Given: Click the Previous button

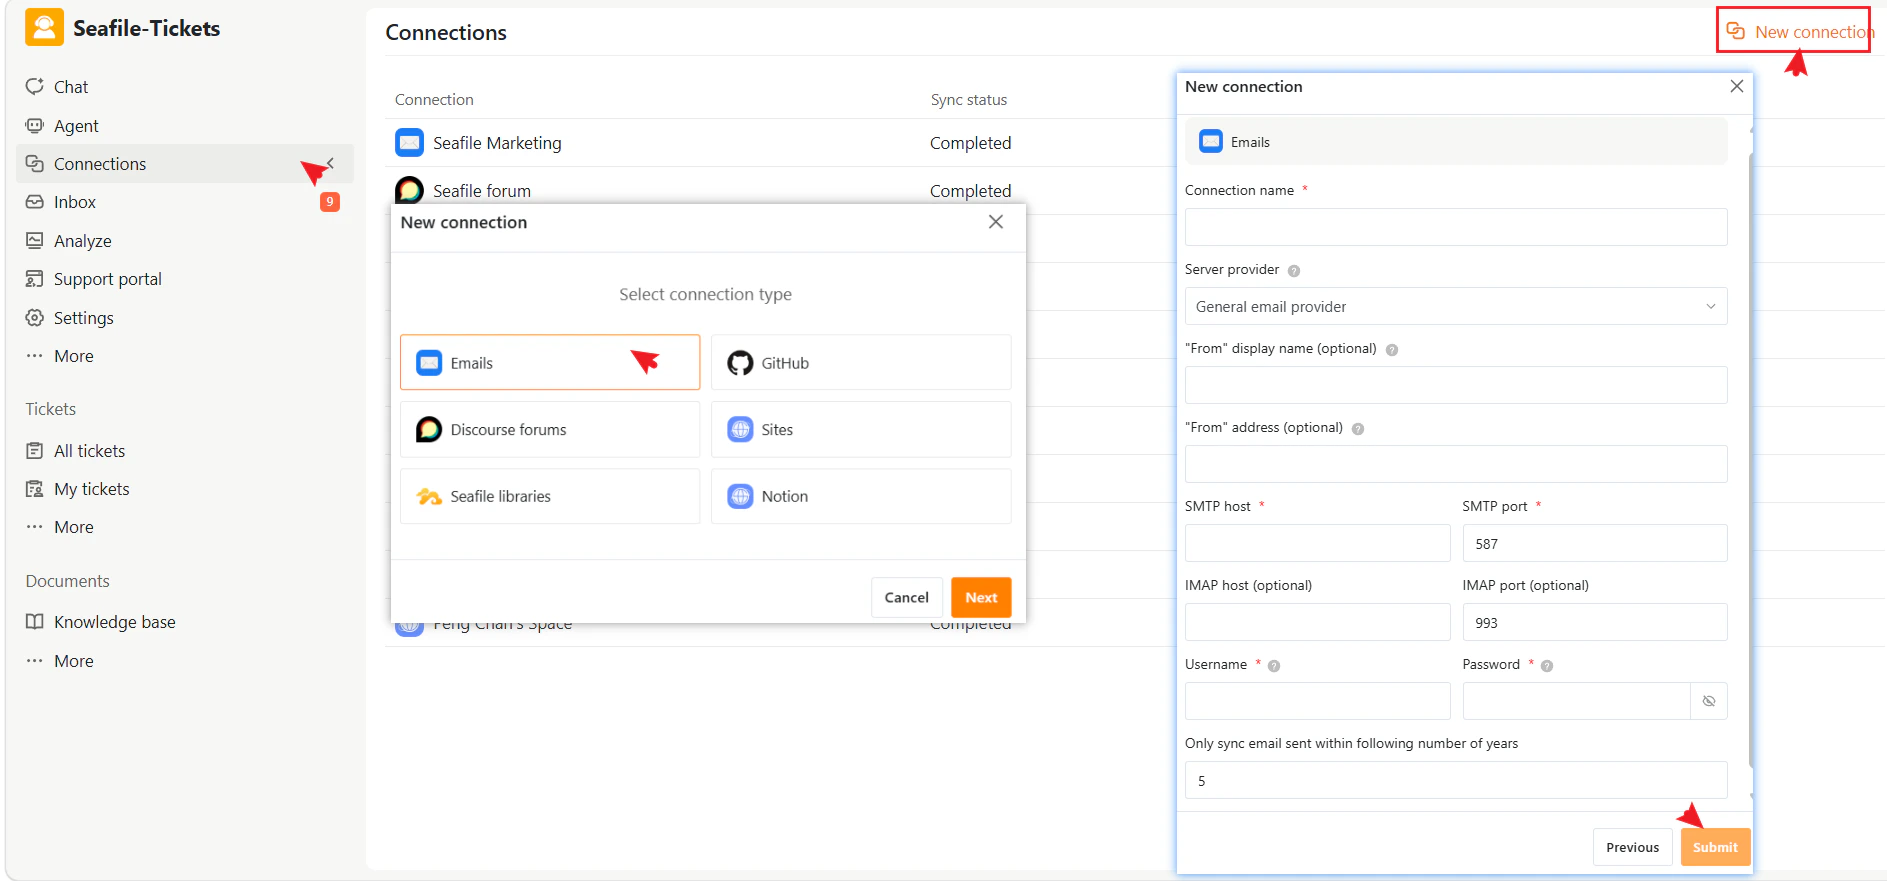Looking at the screenshot, I should click(1632, 847).
